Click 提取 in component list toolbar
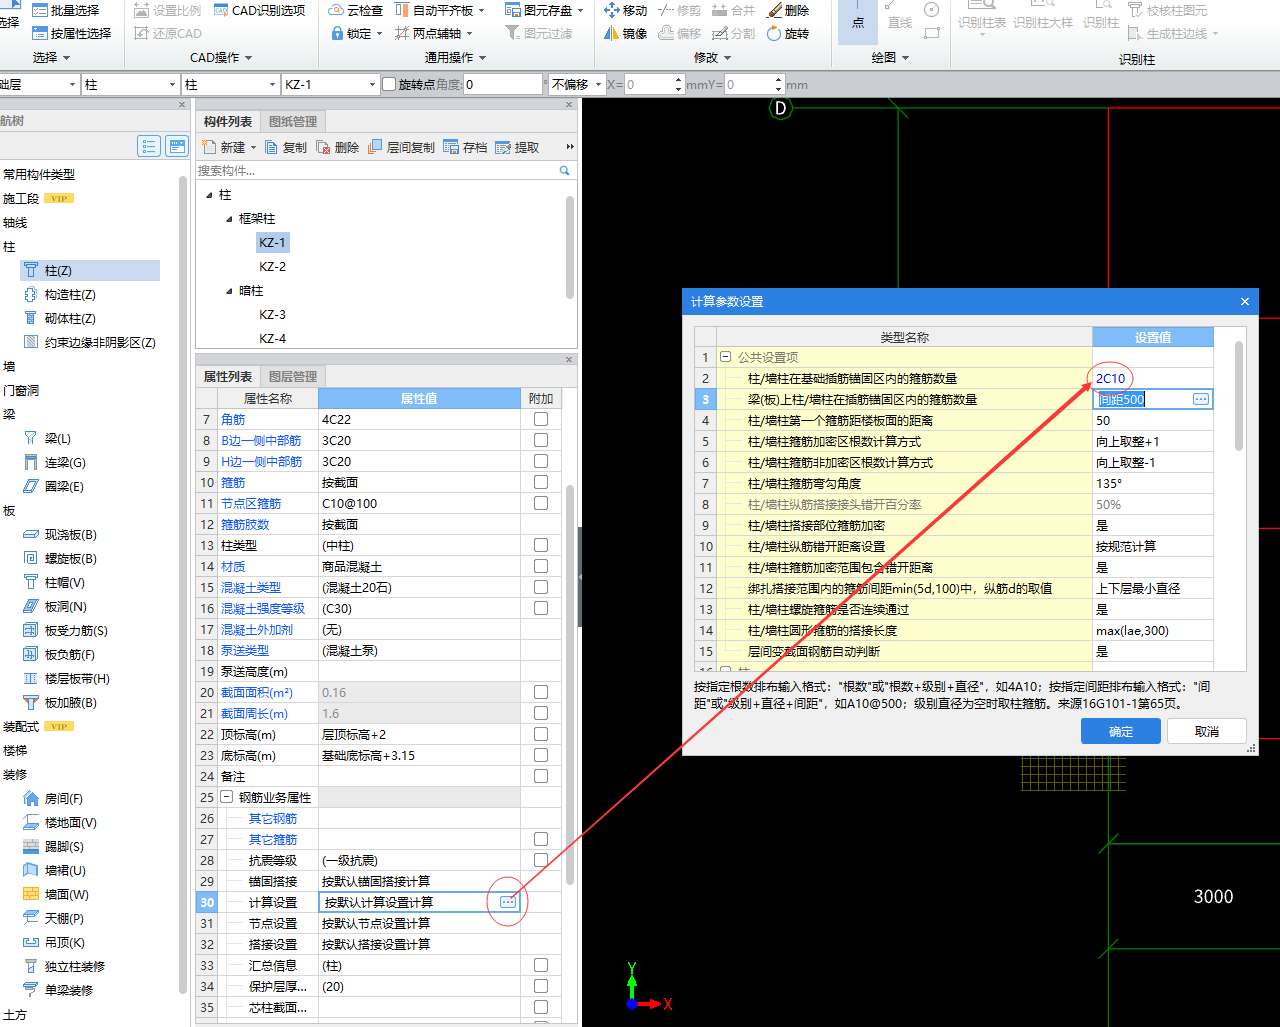Screen dimensions: 1280x1027 (x=517, y=147)
